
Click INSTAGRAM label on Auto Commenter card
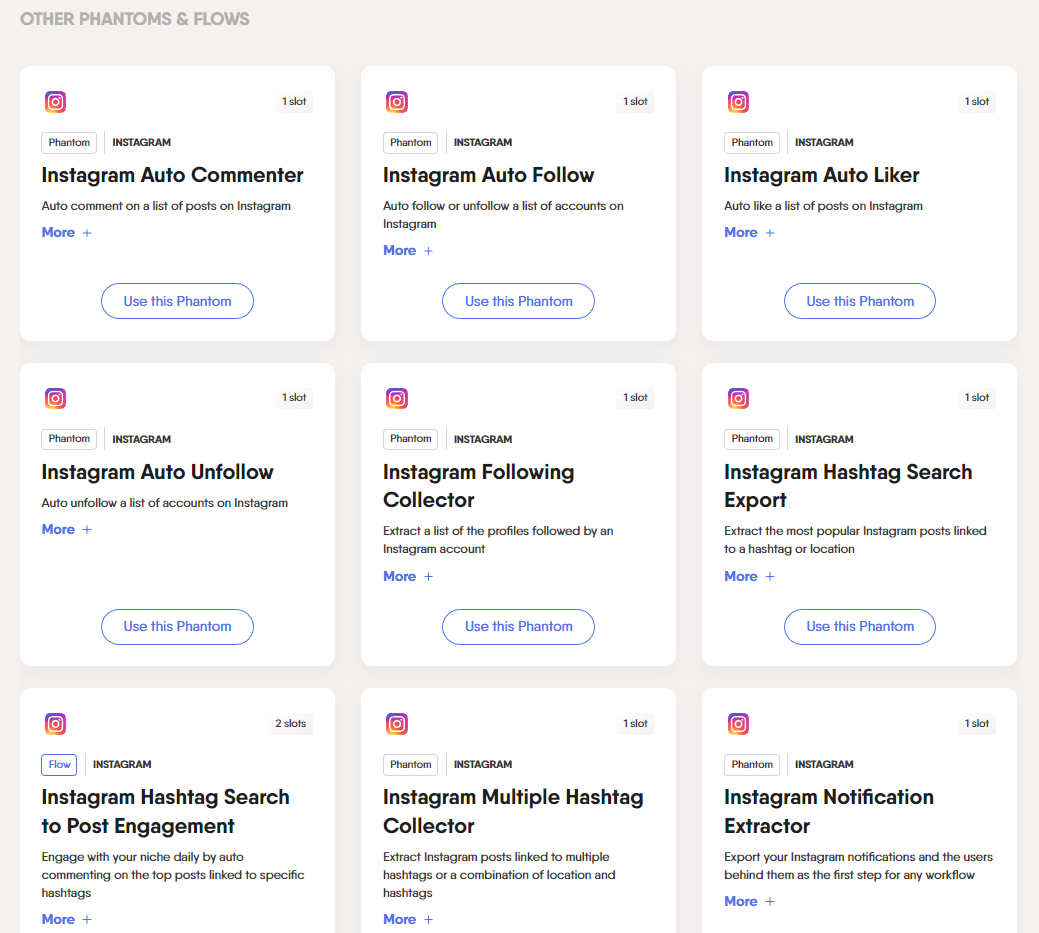point(141,142)
